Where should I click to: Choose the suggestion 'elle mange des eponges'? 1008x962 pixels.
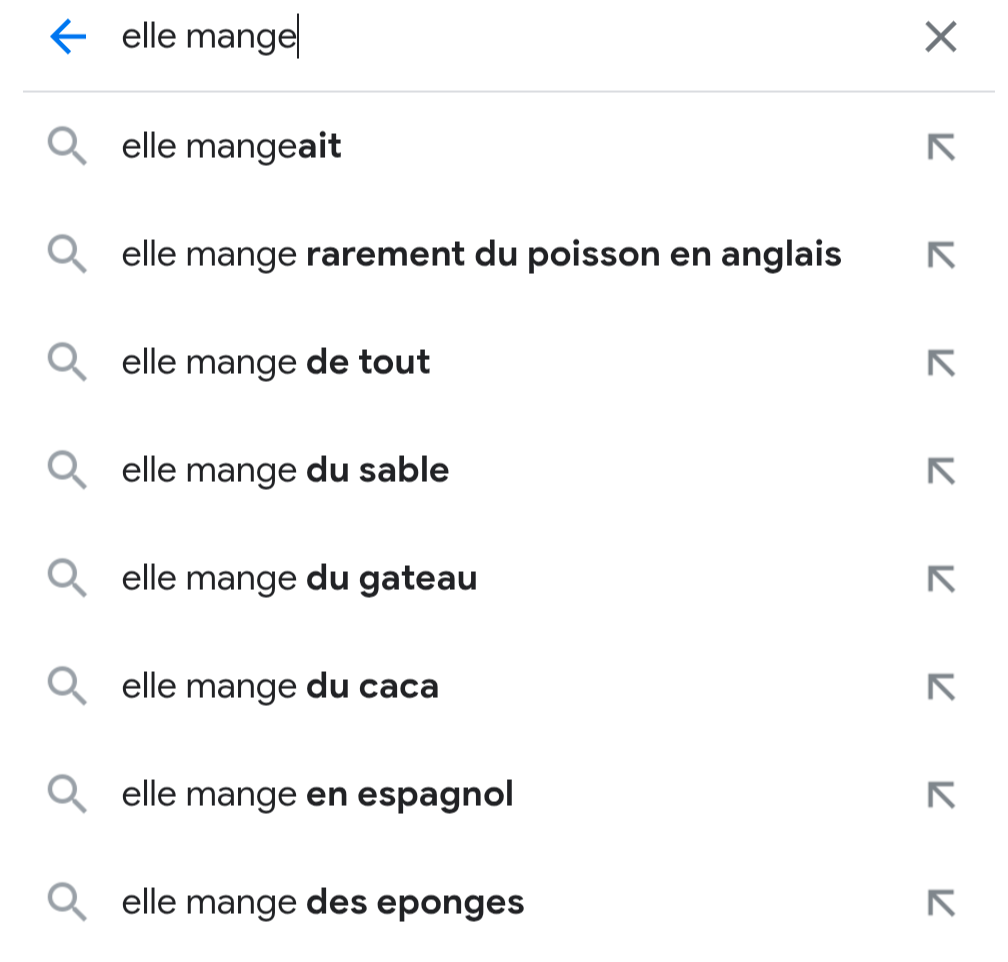[x=322, y=903]
